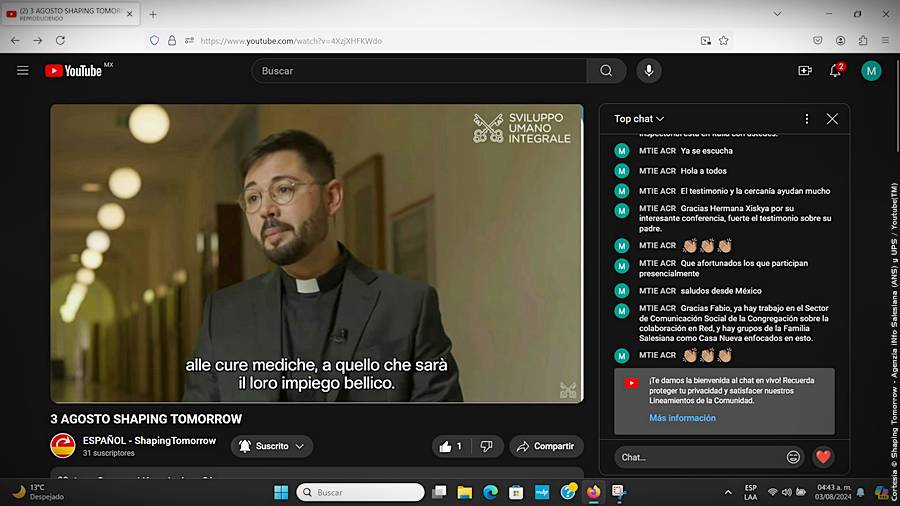Open the Windows Start menu
Viewport: 900px width, 506px height.
pos(281,492)
